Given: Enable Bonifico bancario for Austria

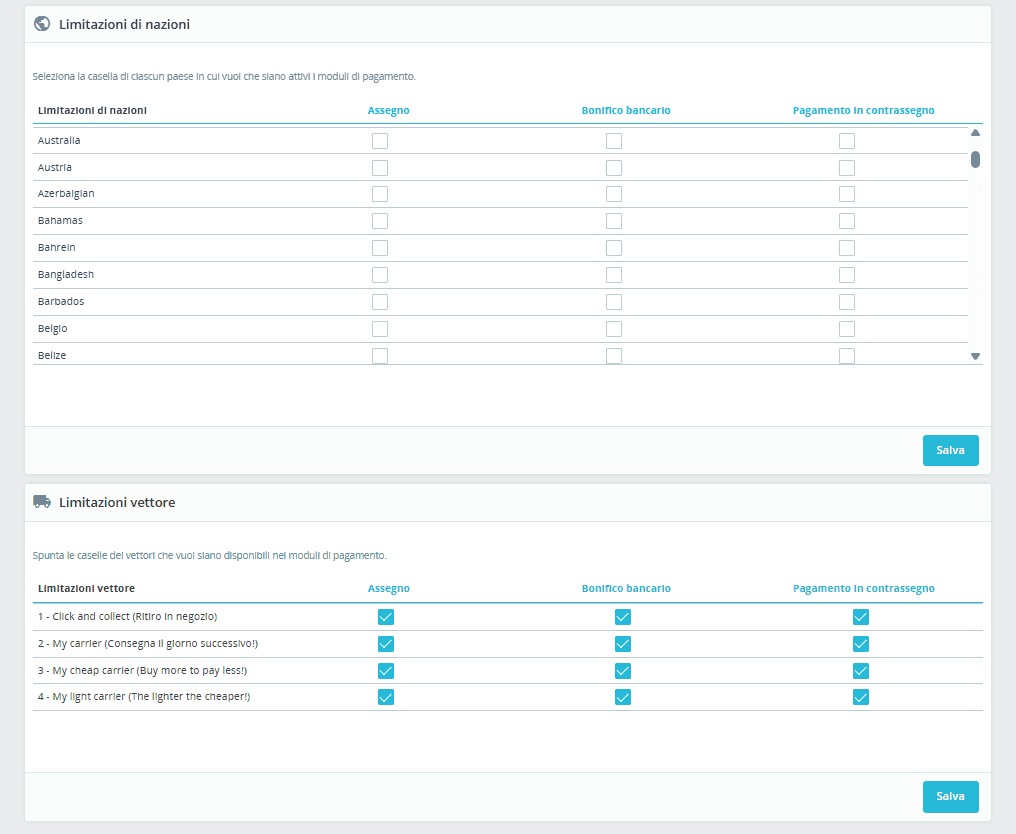Looking at the screenshot, I should (614, 168).
